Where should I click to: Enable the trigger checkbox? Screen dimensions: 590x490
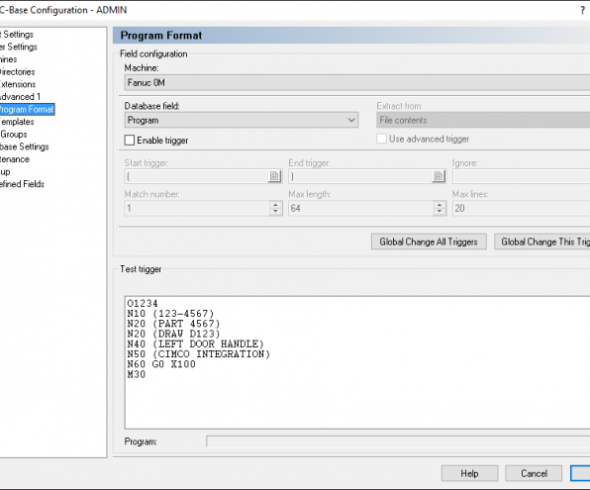129,140
